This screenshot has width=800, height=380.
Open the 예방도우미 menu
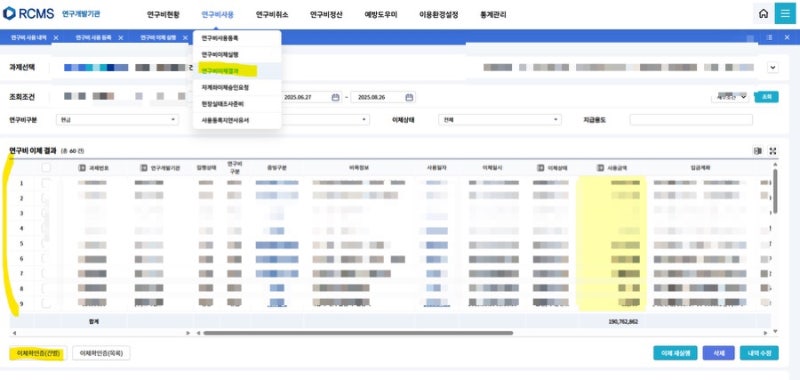coord(381,15)
